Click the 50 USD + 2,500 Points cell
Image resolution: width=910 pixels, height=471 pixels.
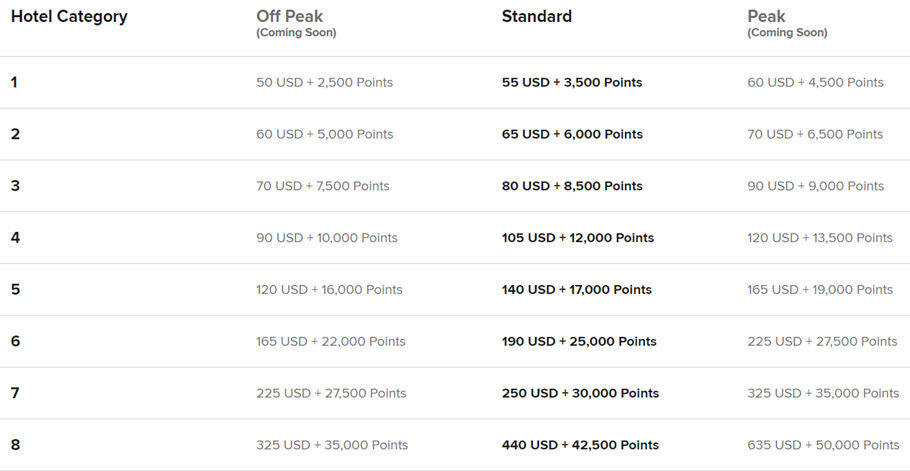click(324, 82)
